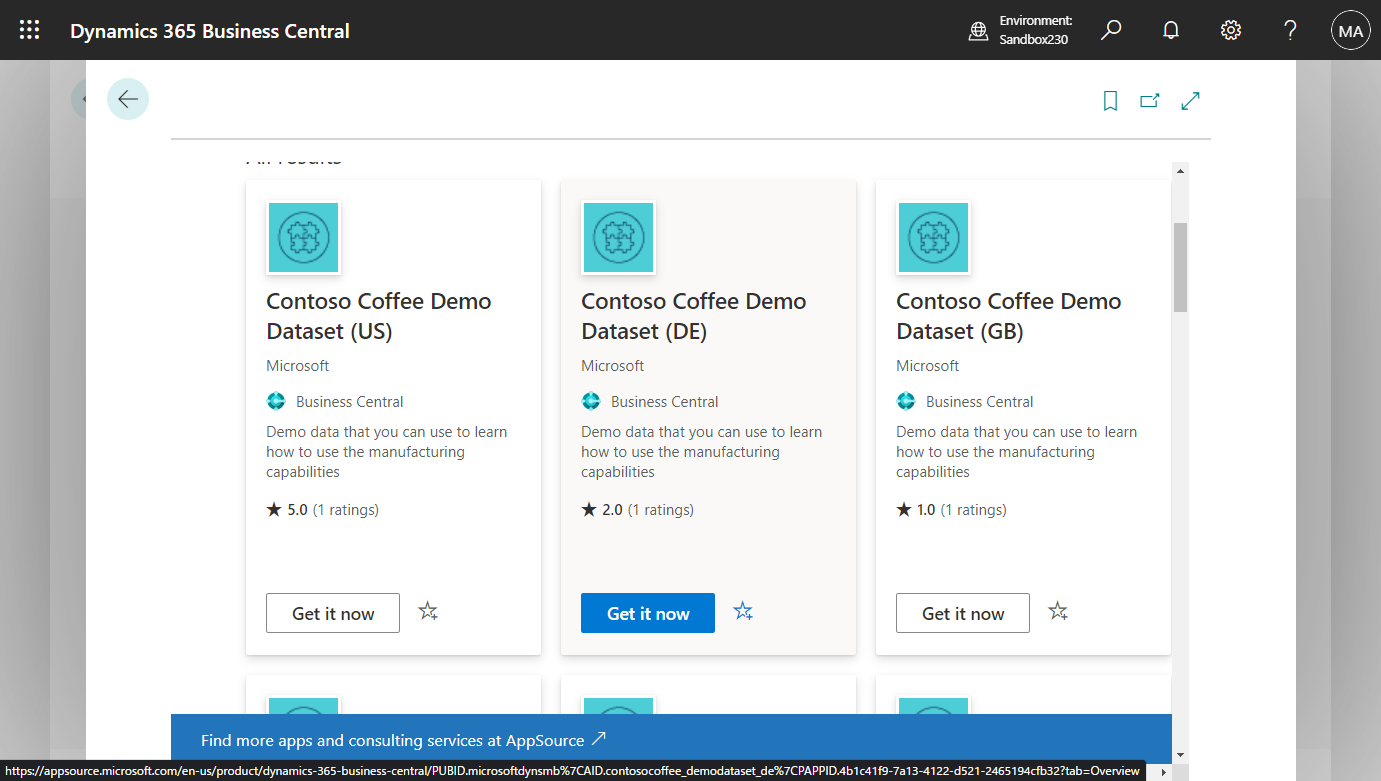Viewport: 1381px width, 781px height.
Task: Open the search tool in the header
Action: pos(1110,30)
